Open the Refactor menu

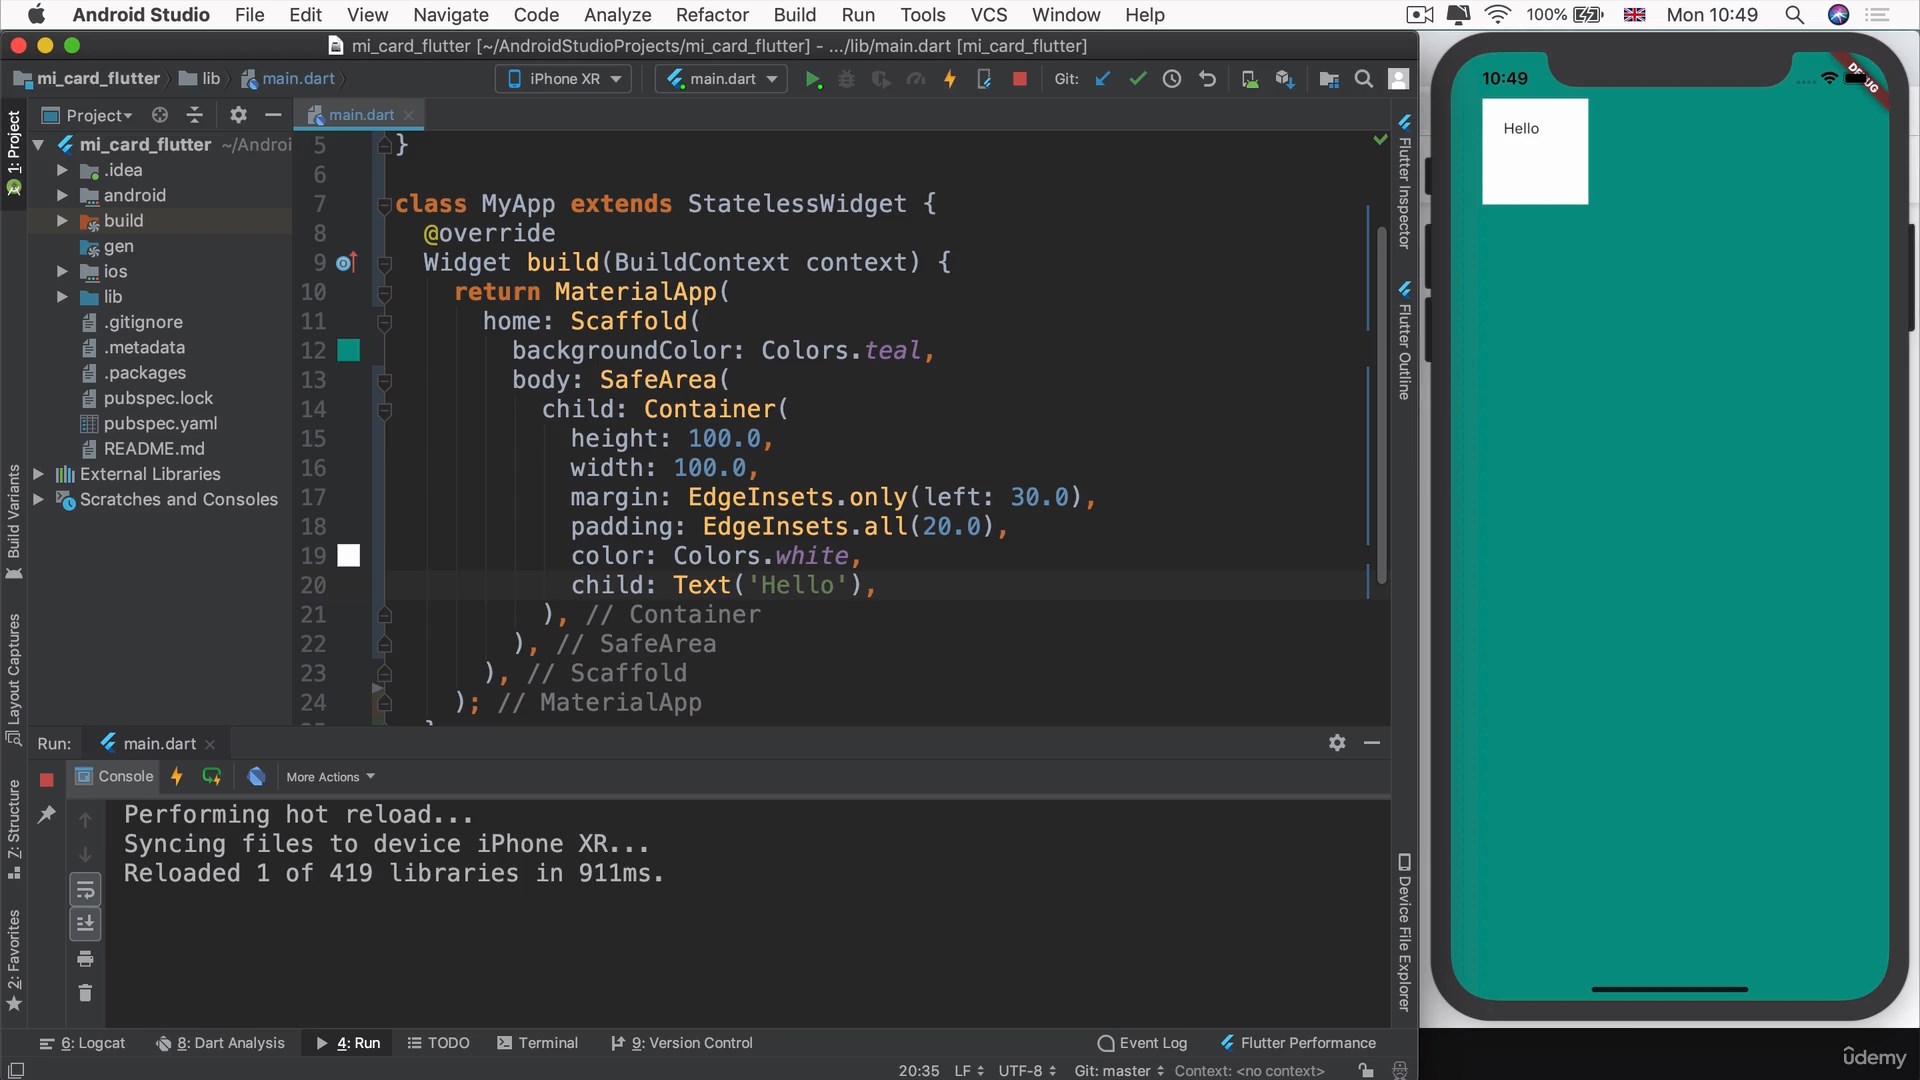pyautogui.click(x=712, y=15)
